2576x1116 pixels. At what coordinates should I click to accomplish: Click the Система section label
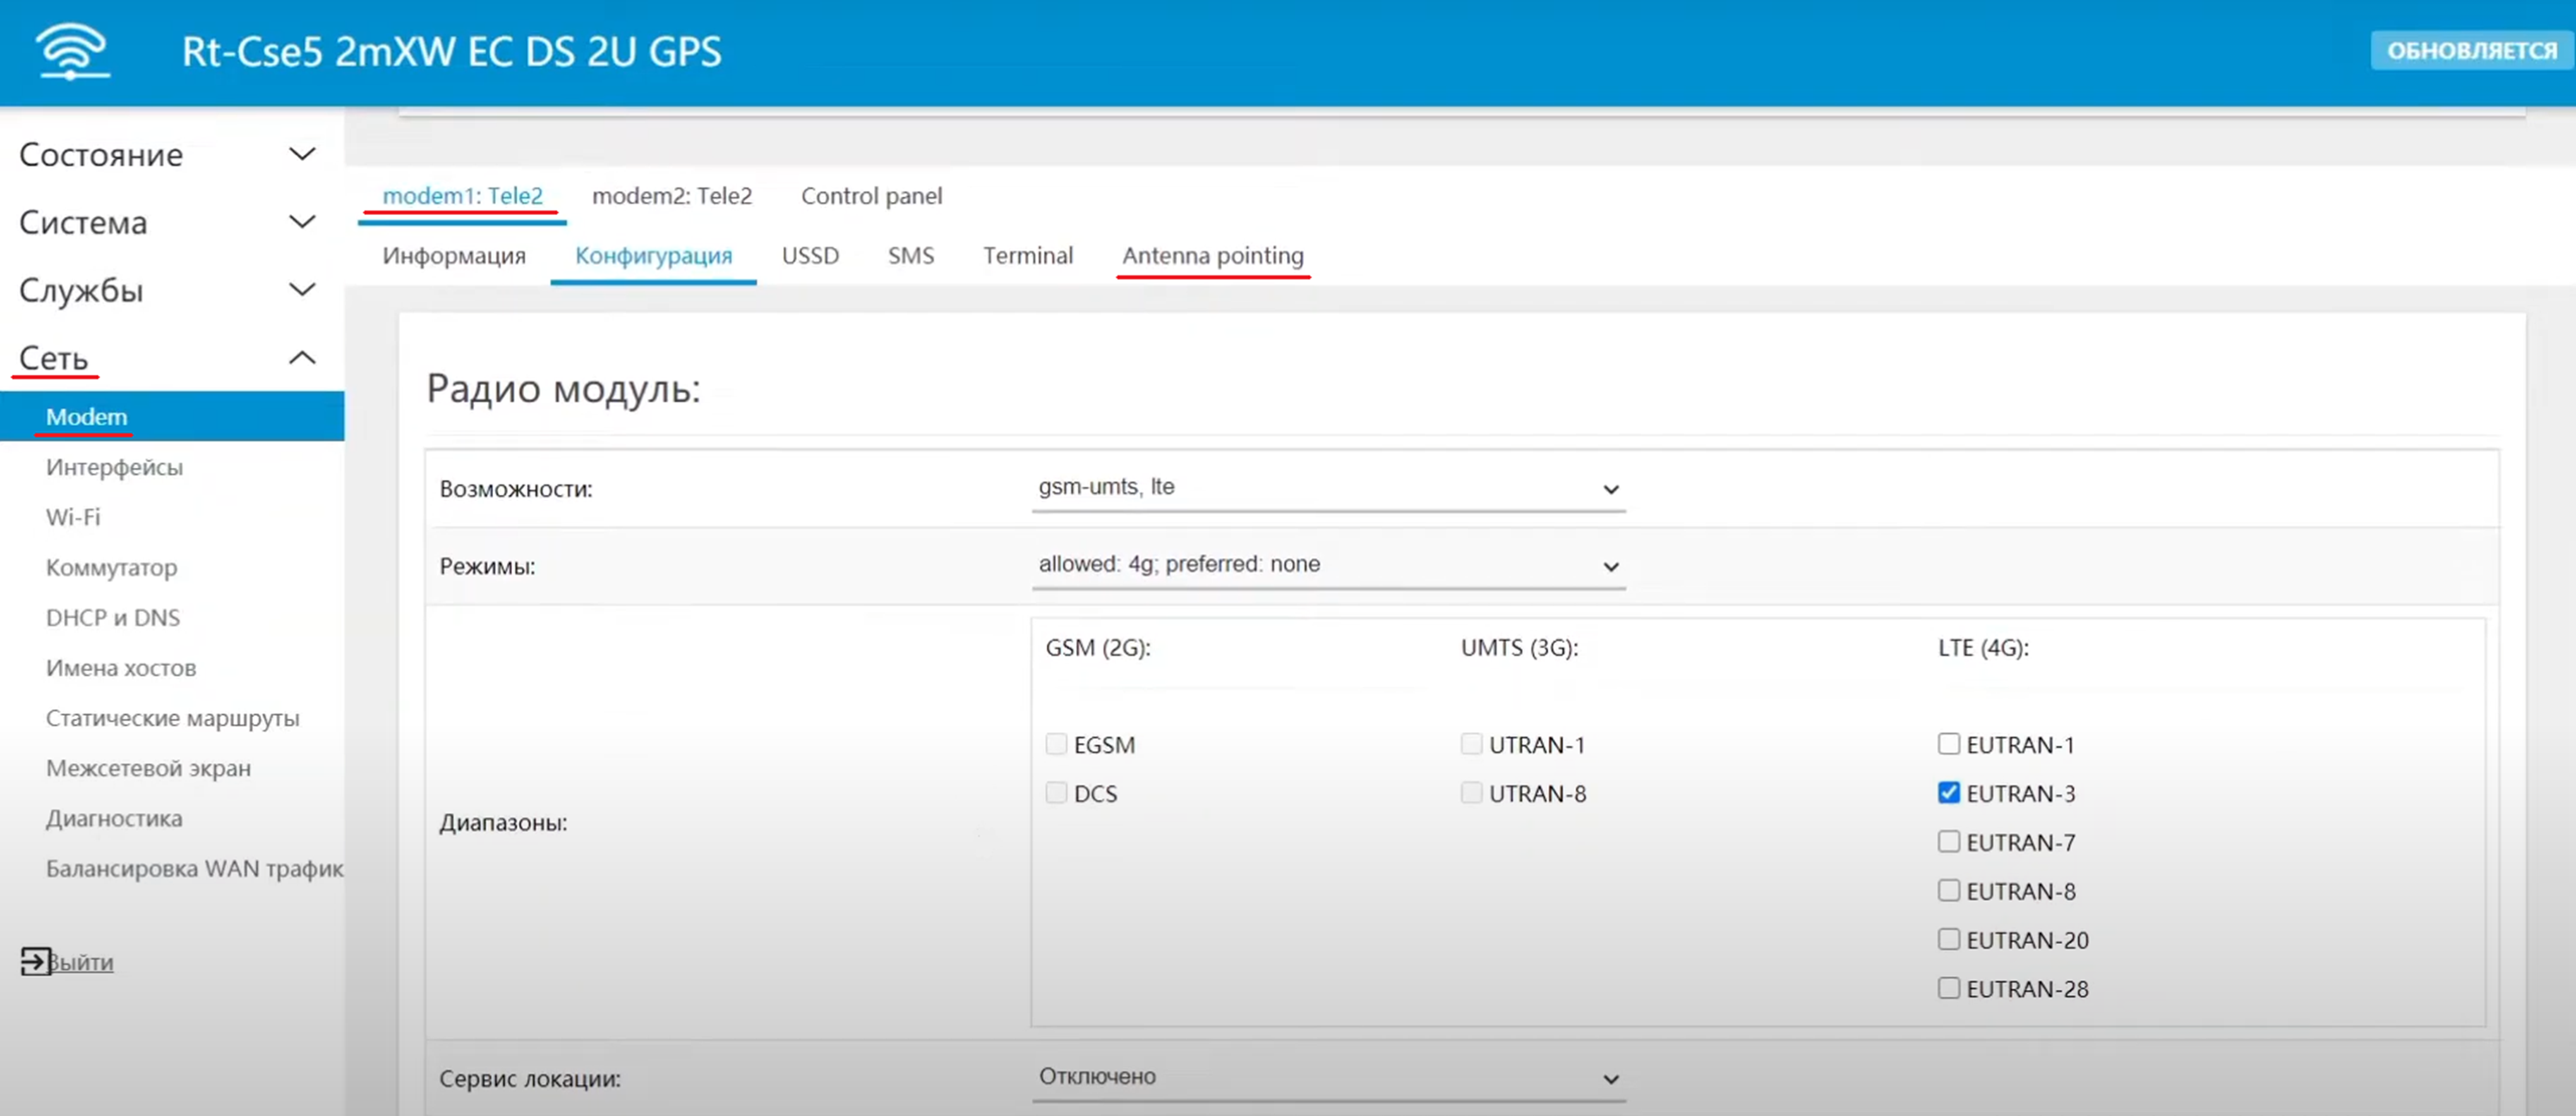tap(83, 222)
